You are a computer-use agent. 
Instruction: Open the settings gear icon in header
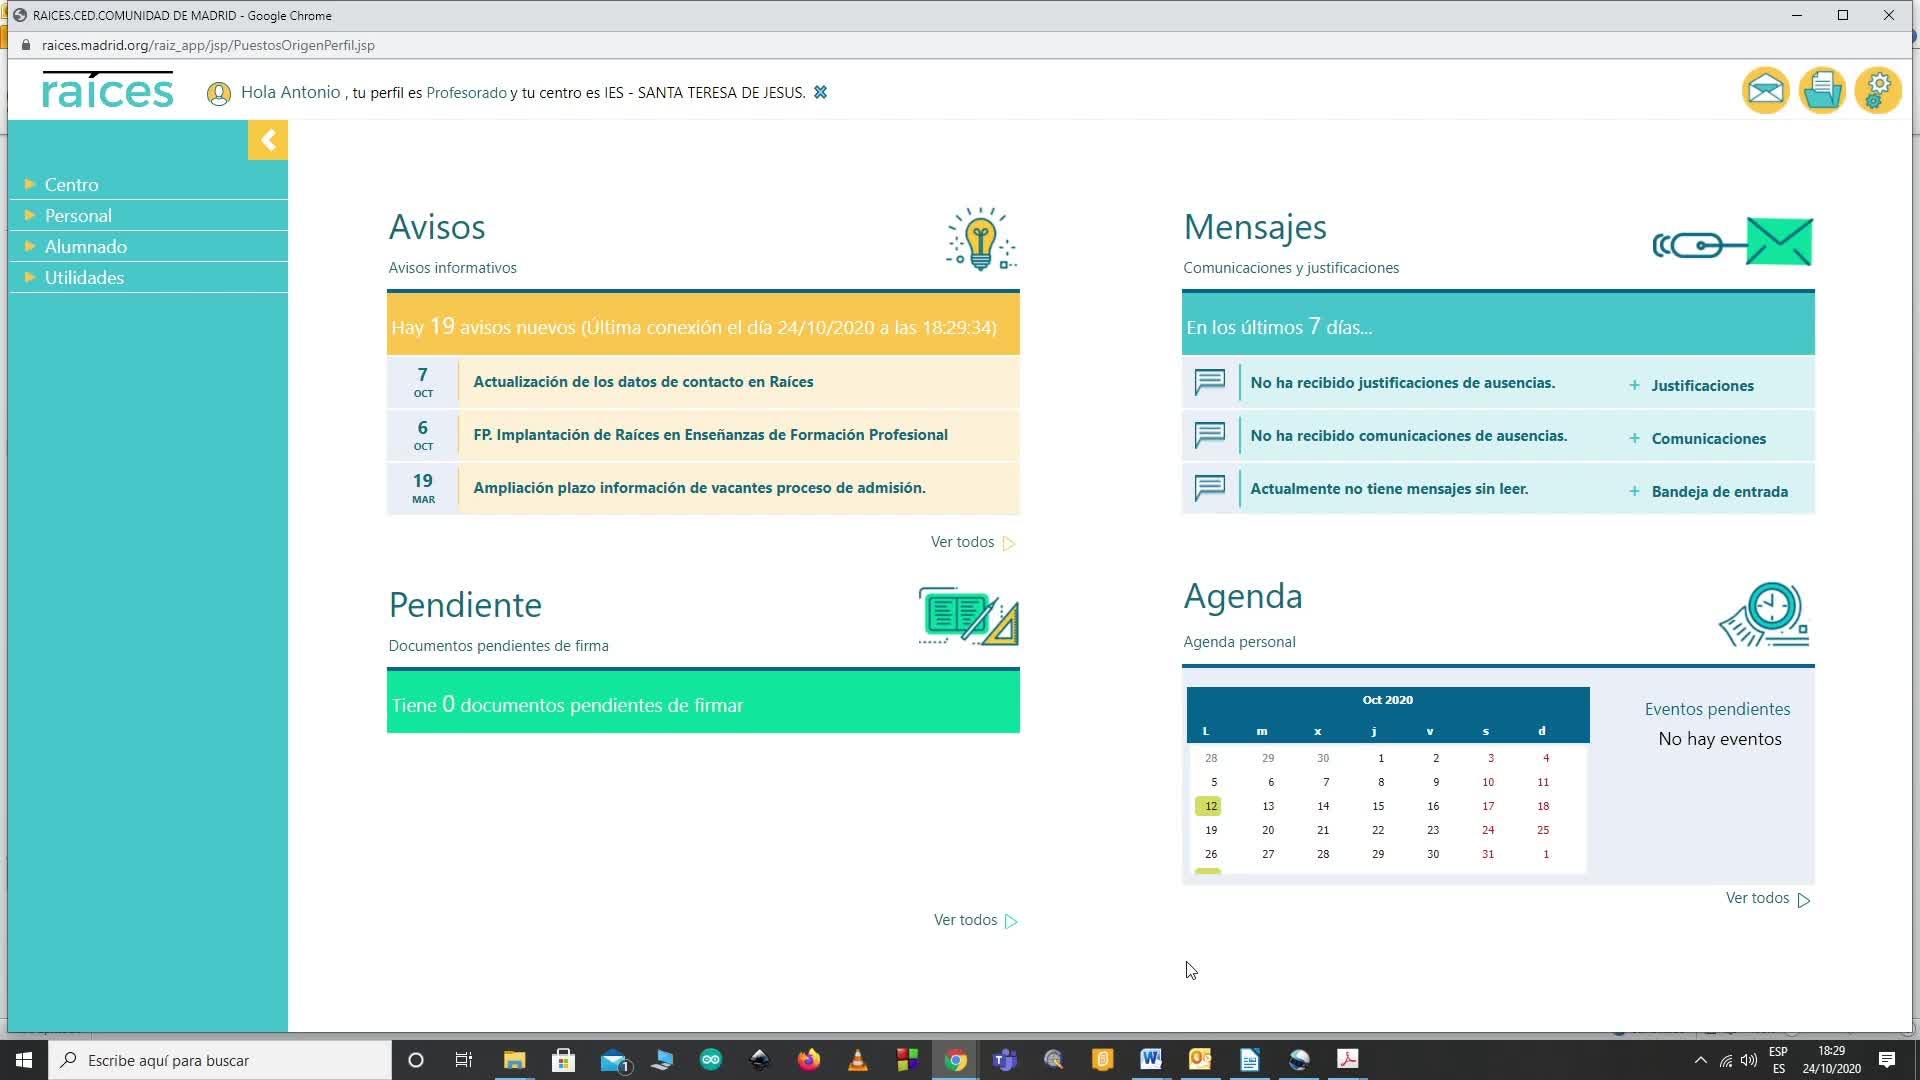click(1878, 91)
